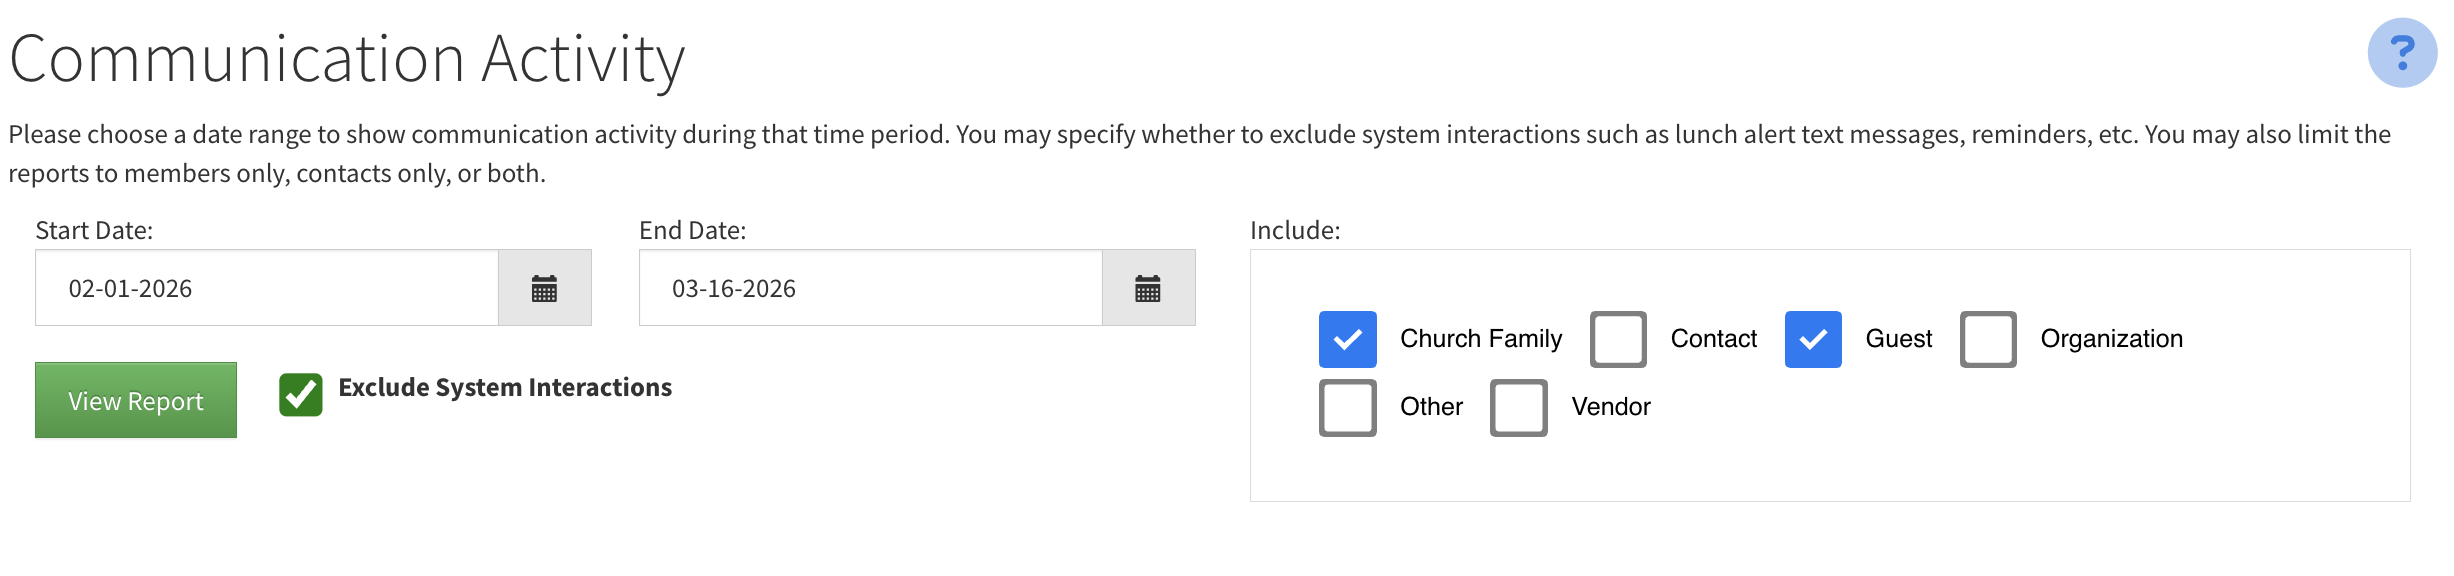Click the Start Date text field
The height and width of the screenshot is (576, 2454).
tap(267, 289)
